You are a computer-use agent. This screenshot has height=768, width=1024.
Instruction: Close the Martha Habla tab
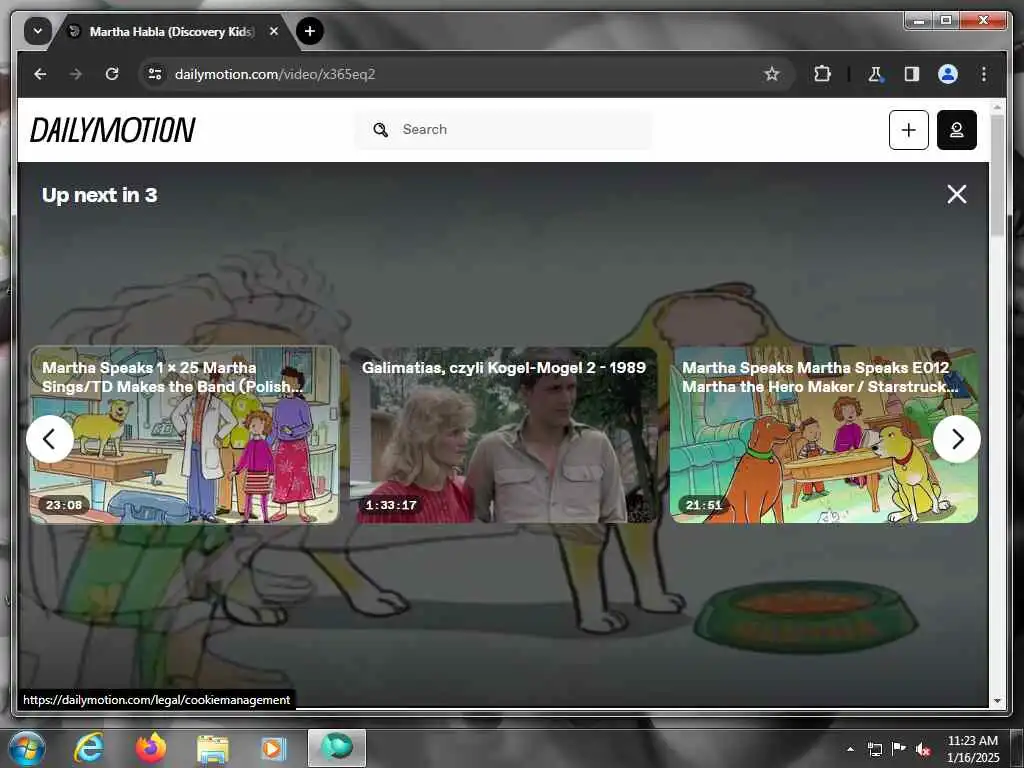point(274,31)
